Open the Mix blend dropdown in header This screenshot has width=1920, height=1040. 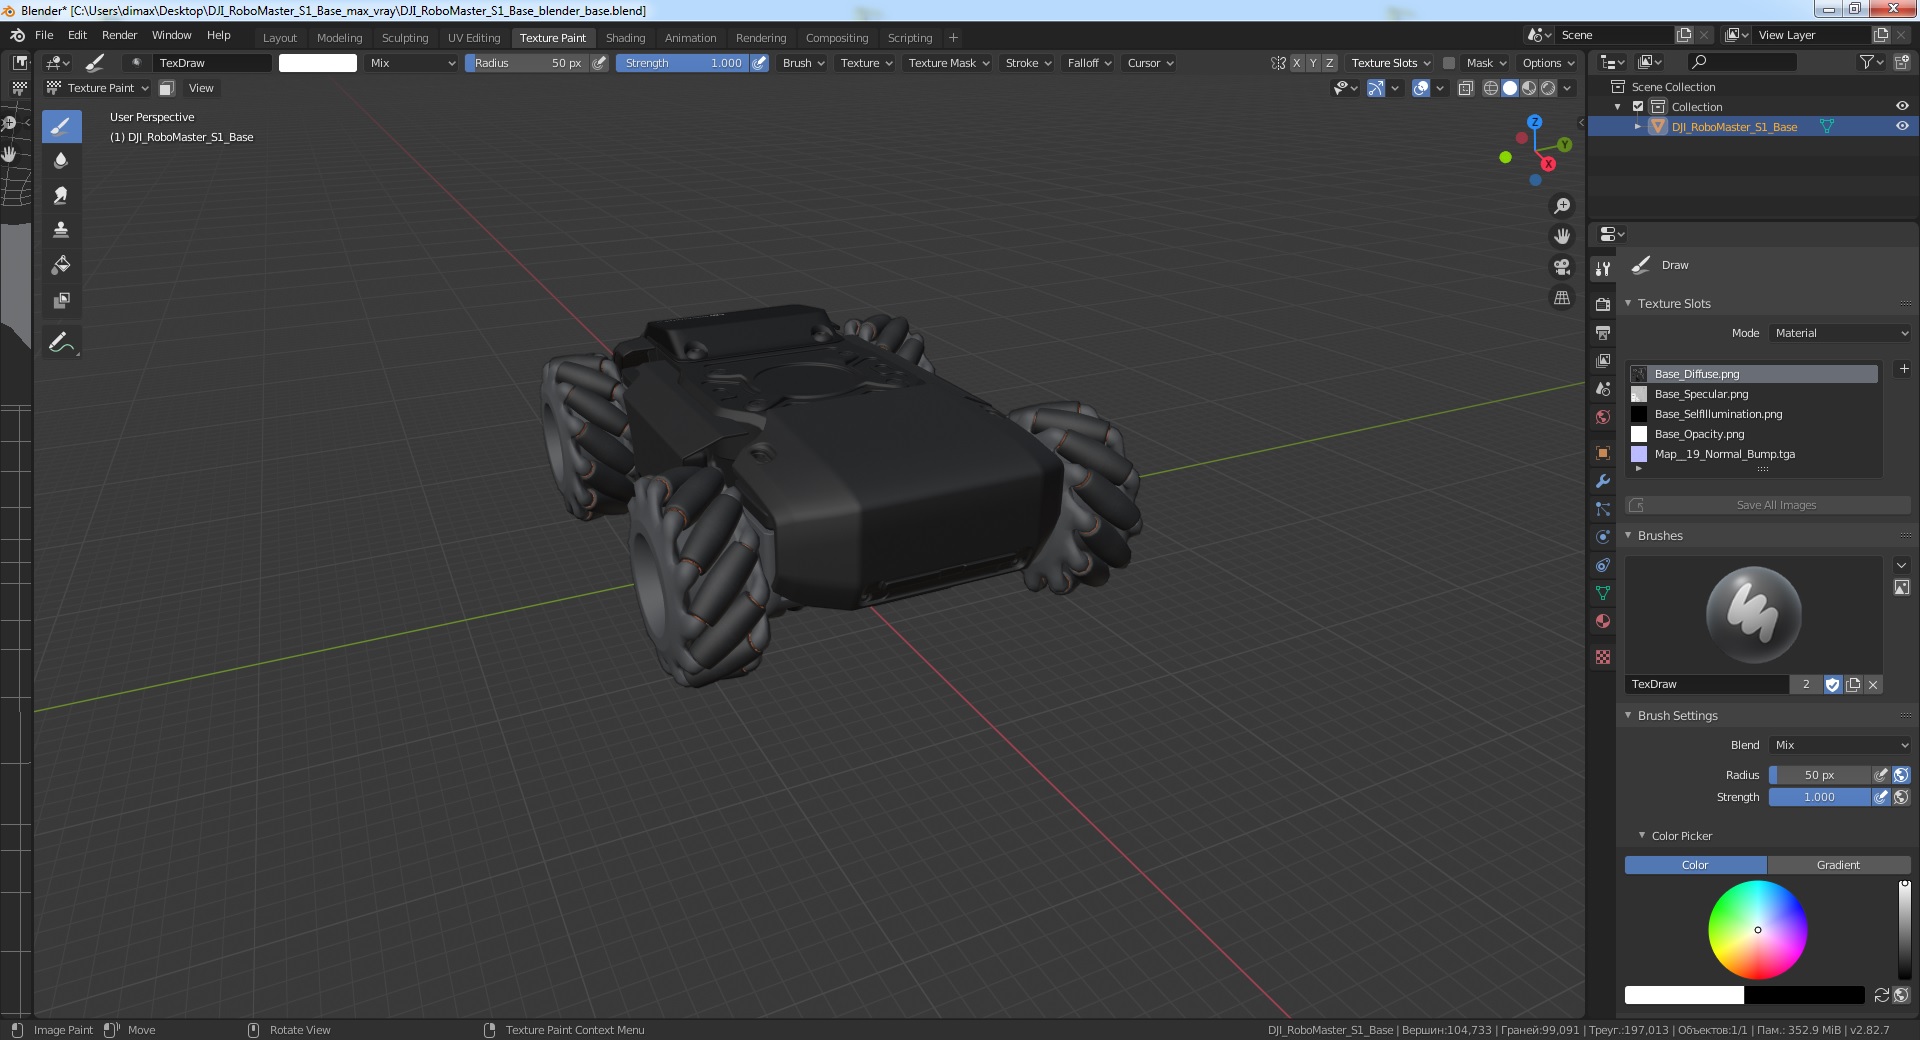412,63
